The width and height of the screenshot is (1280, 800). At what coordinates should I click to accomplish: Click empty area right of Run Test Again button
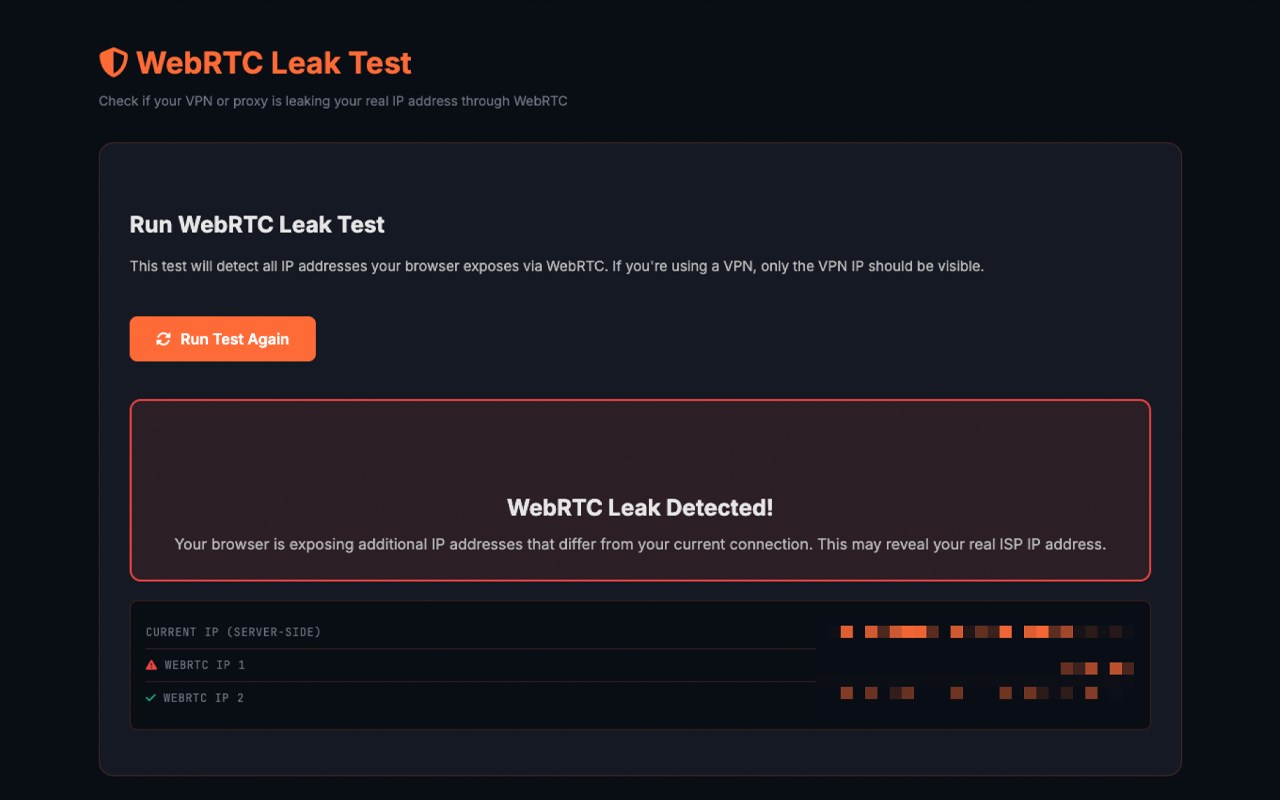click(x=700, y=339)
